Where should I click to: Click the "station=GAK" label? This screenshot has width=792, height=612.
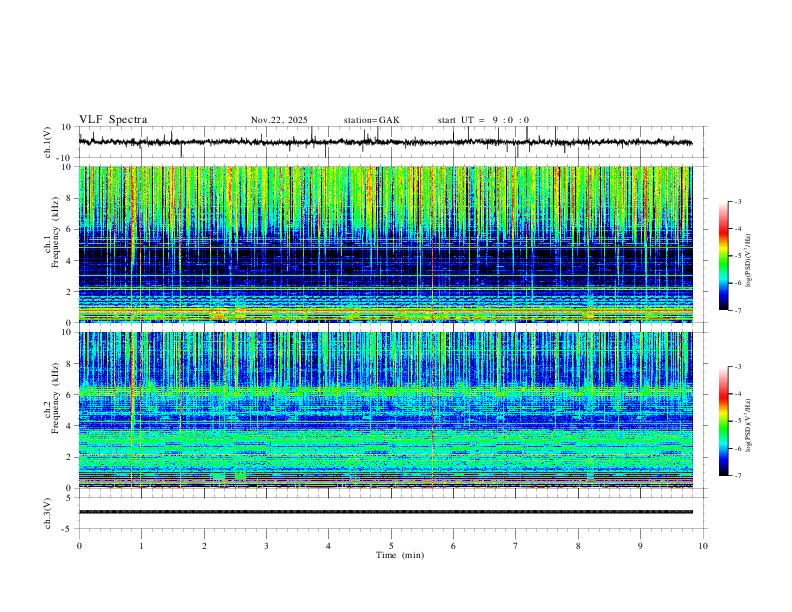tap(371, 120)
